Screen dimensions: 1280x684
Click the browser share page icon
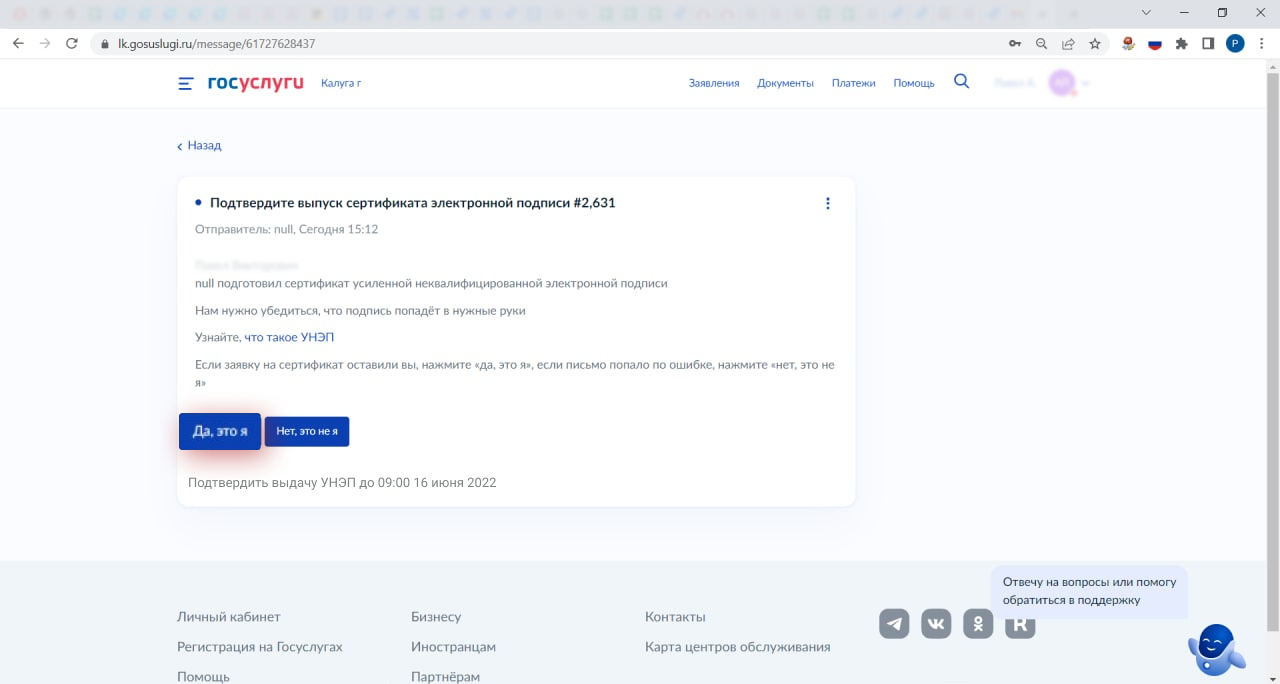[x=1068, y=44]
